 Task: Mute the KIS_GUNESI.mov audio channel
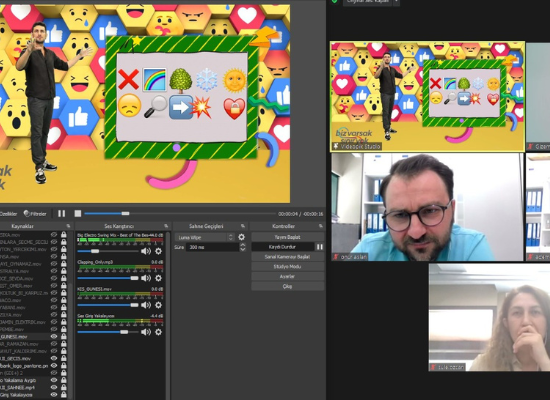(x=146, y=305)
